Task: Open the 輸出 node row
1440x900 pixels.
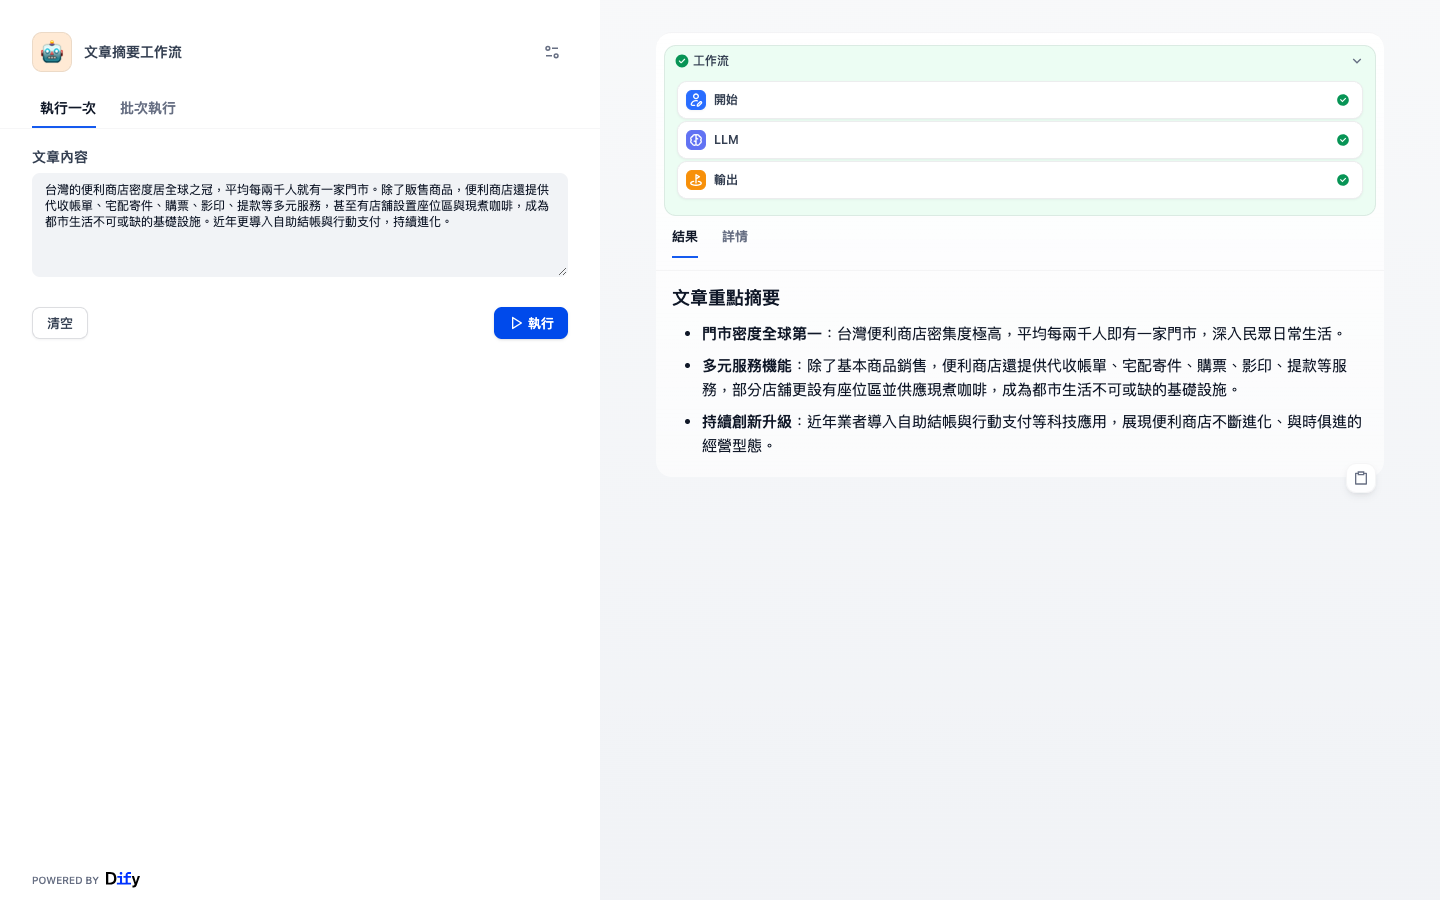Action: (1020, 180)
